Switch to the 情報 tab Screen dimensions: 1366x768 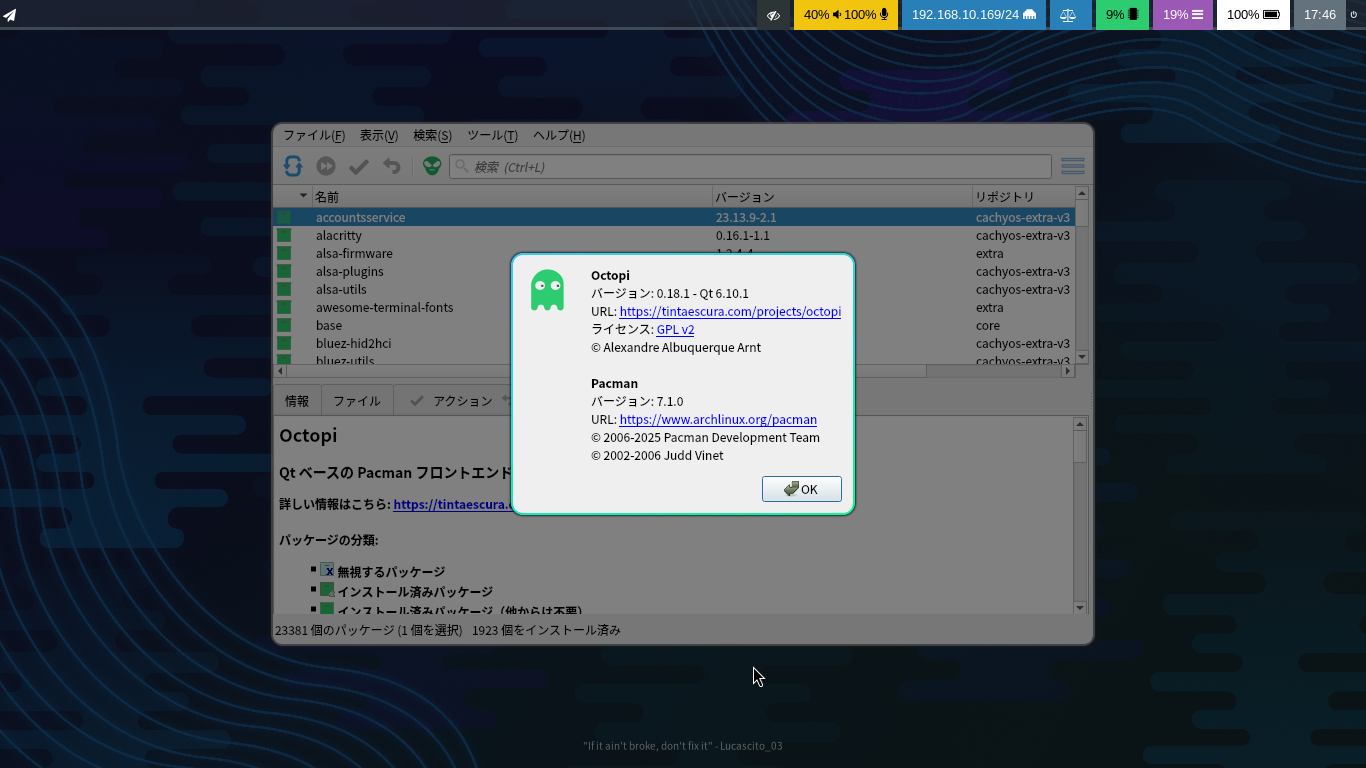point(297,401)
